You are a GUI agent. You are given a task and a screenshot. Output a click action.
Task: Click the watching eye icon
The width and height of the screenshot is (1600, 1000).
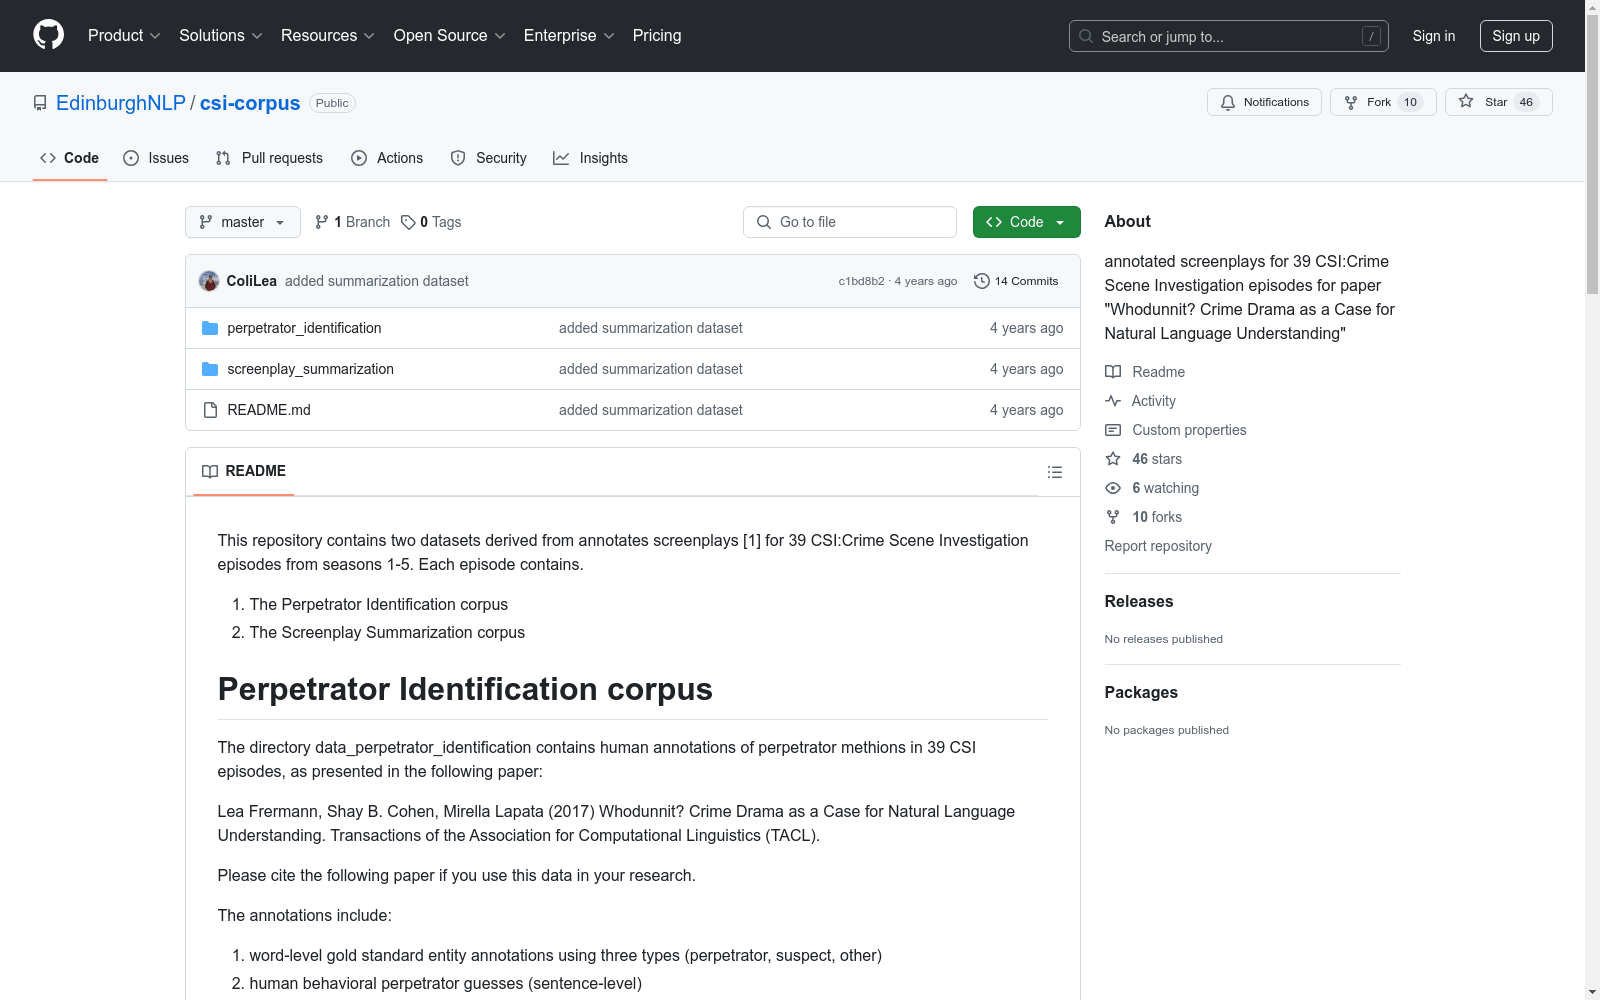[x=1113, y=488]
